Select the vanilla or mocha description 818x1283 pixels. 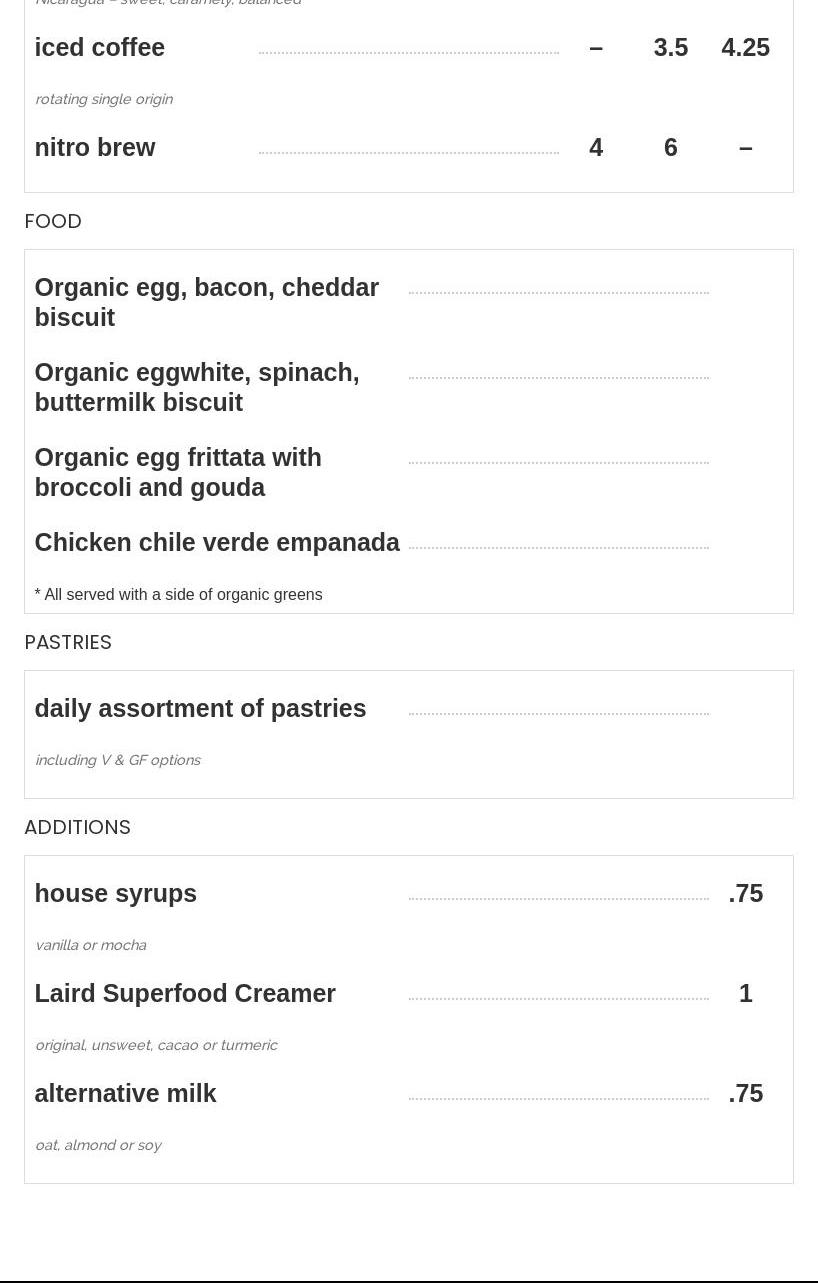pos(91,945)
